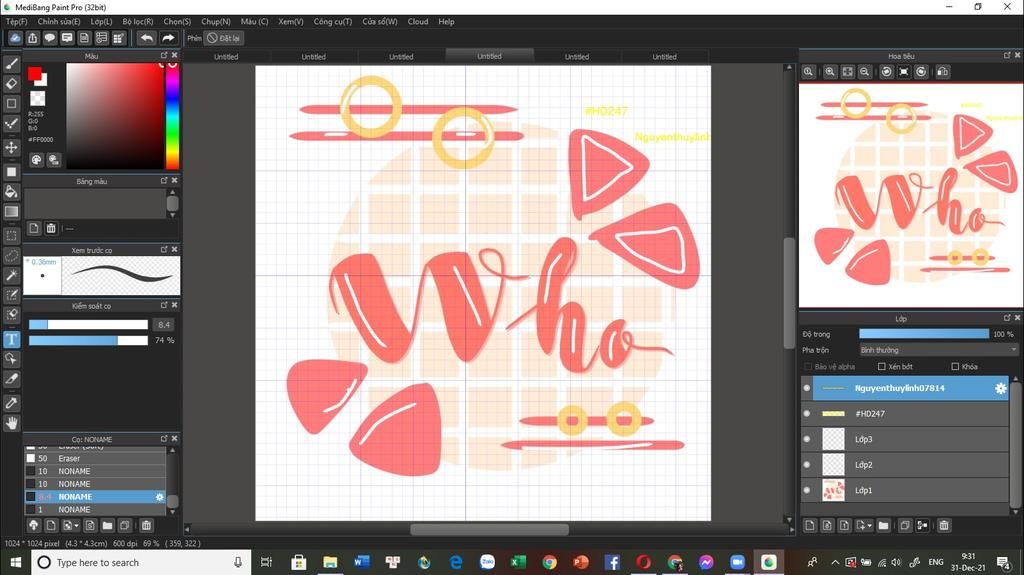Image resolution: width=1024 pixels, height=575 pixels.
Task: Select the Hand tool
Action: (11, 423)
